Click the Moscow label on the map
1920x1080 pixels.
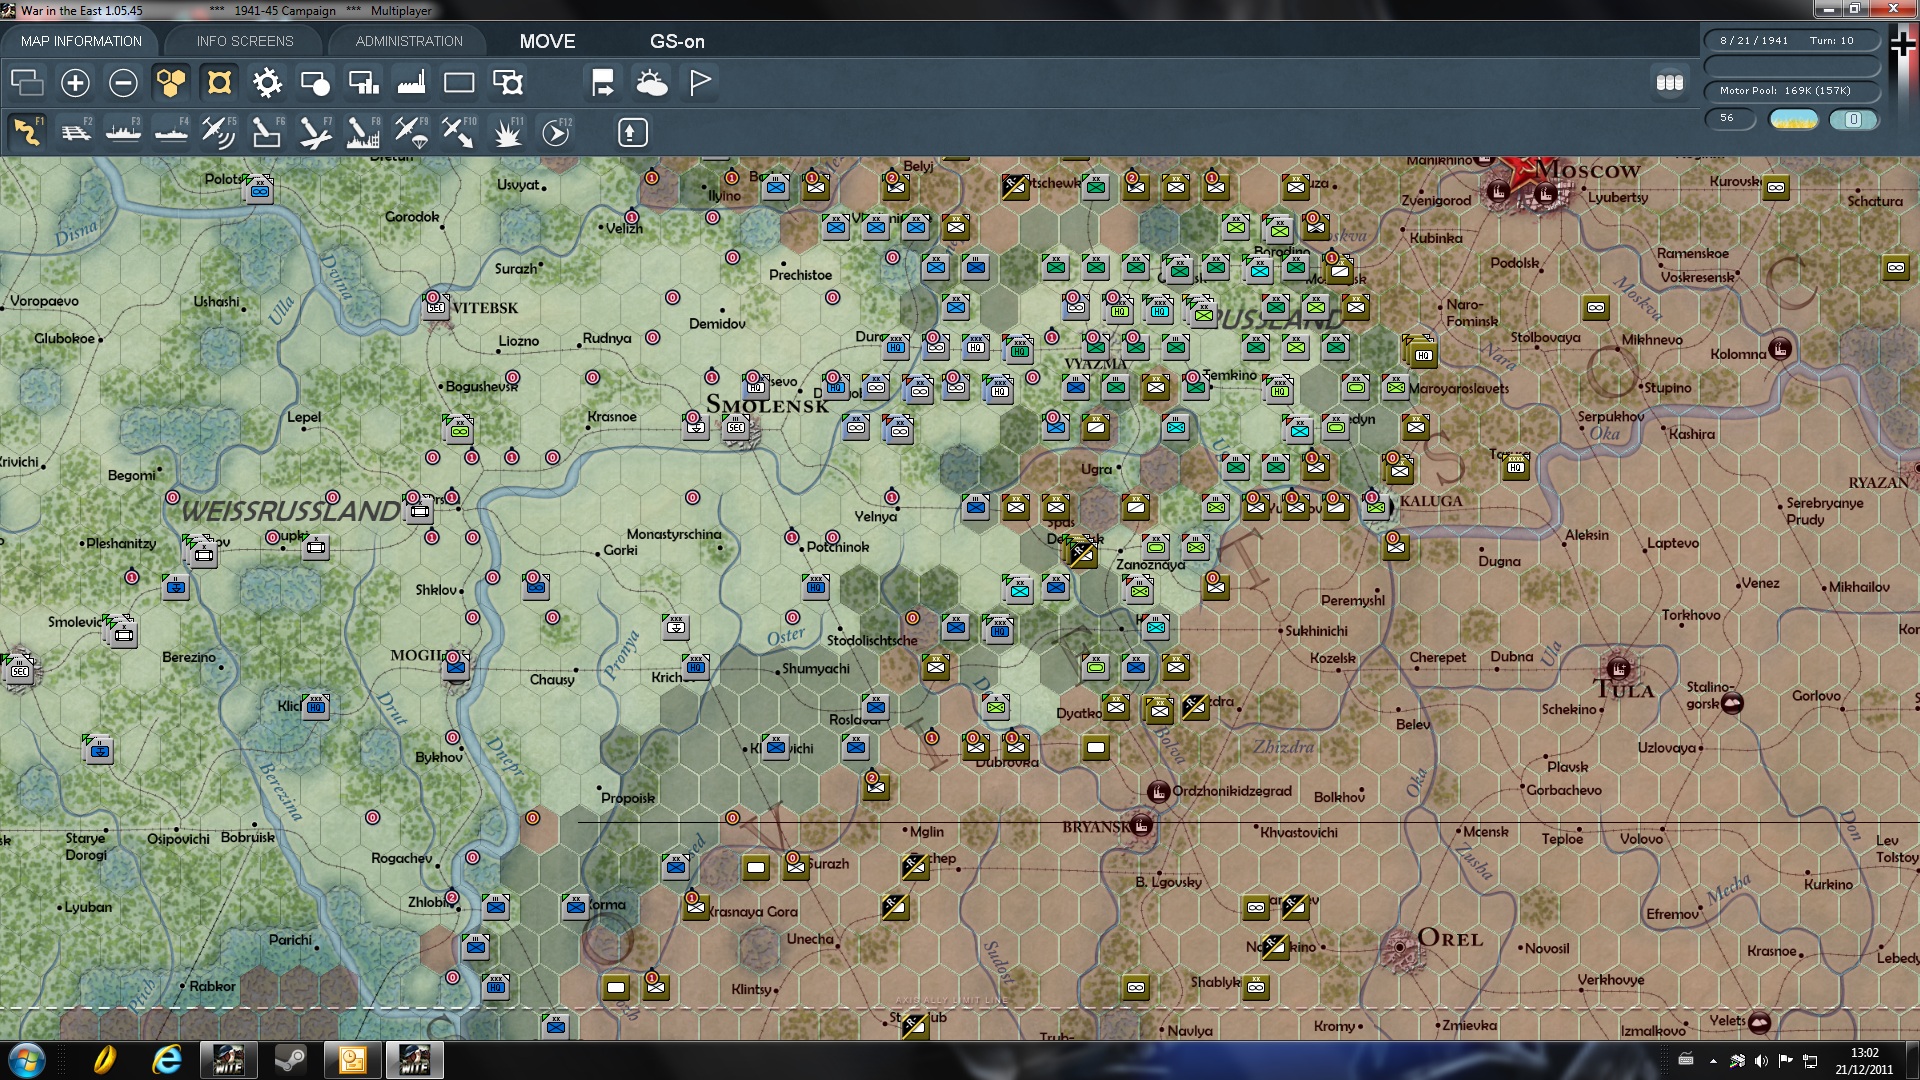[x=1587, y=169]
